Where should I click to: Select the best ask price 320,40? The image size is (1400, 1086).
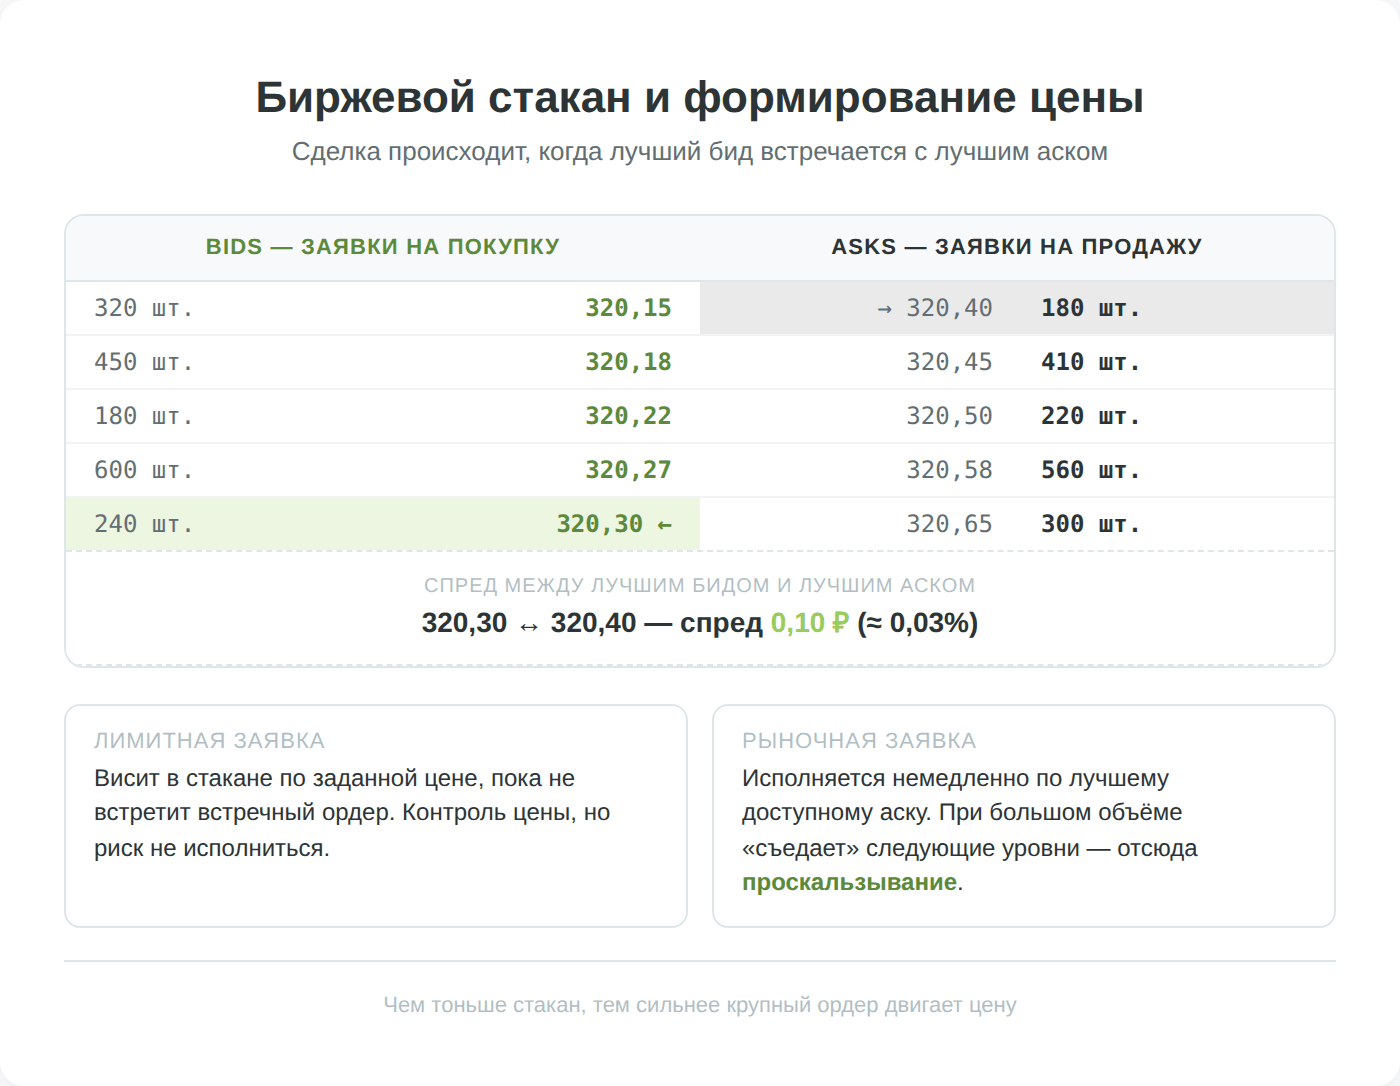pos(949,308)
